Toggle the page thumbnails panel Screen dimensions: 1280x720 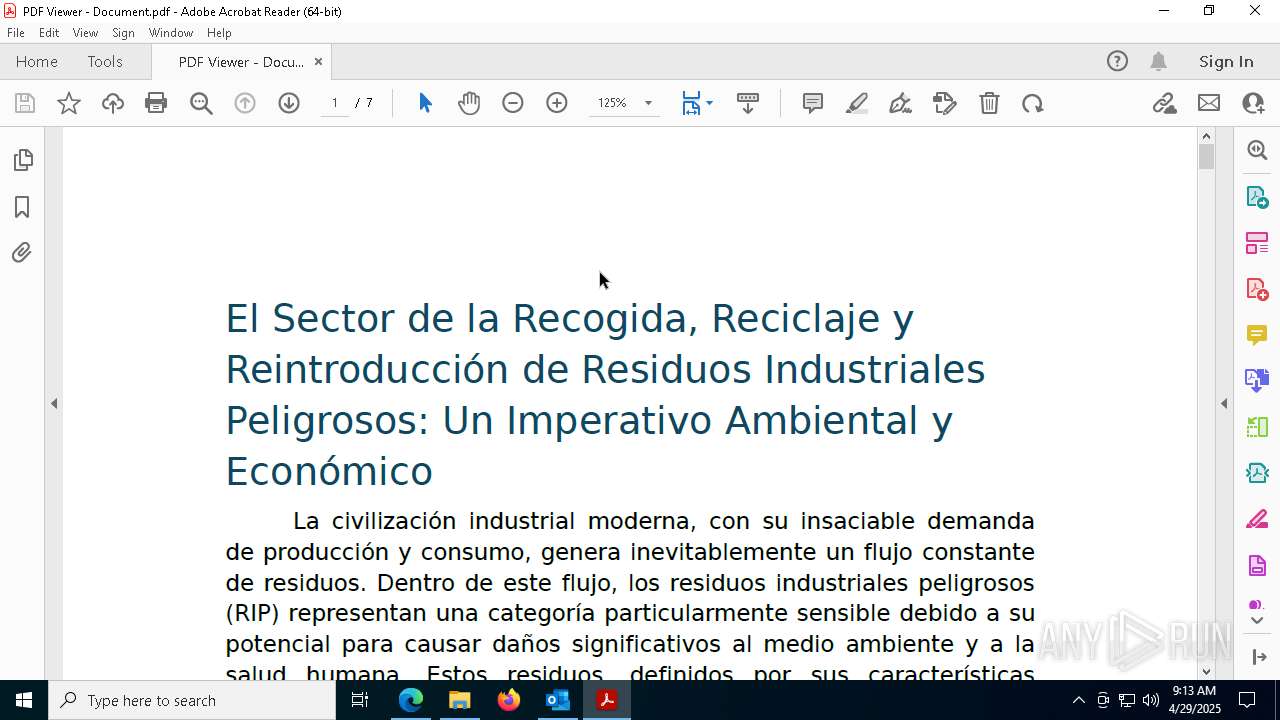point(22,160)
